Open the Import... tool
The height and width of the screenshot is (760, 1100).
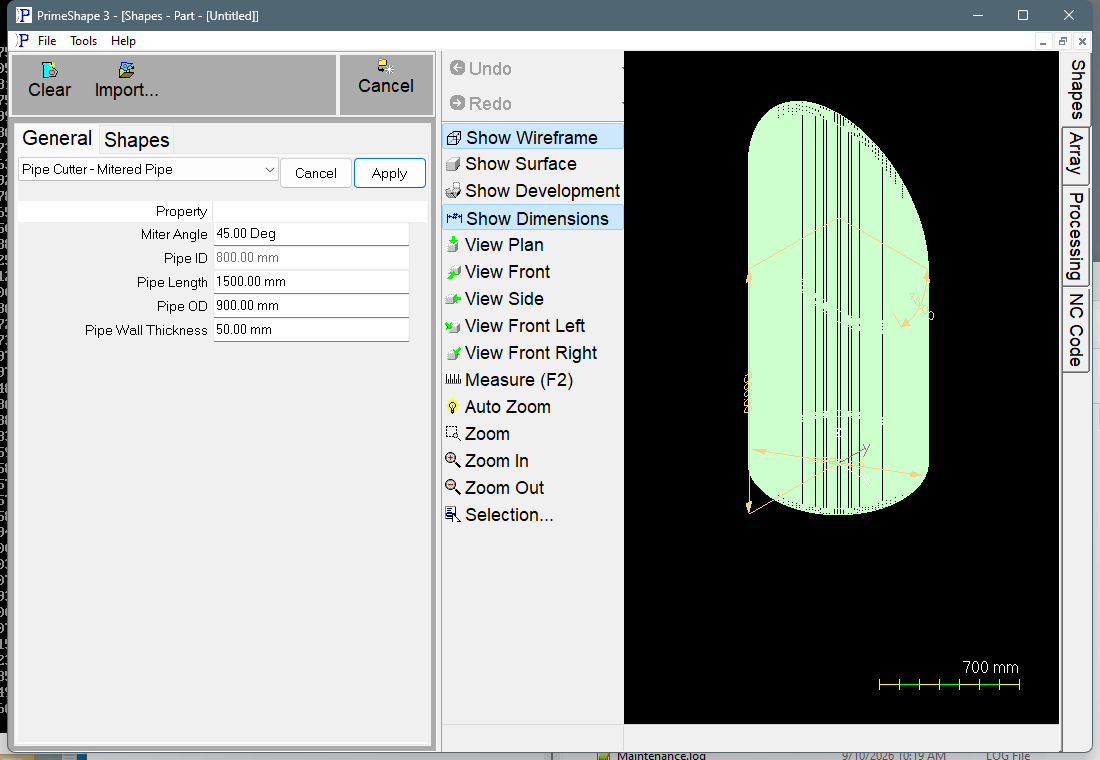pos(126,80)
